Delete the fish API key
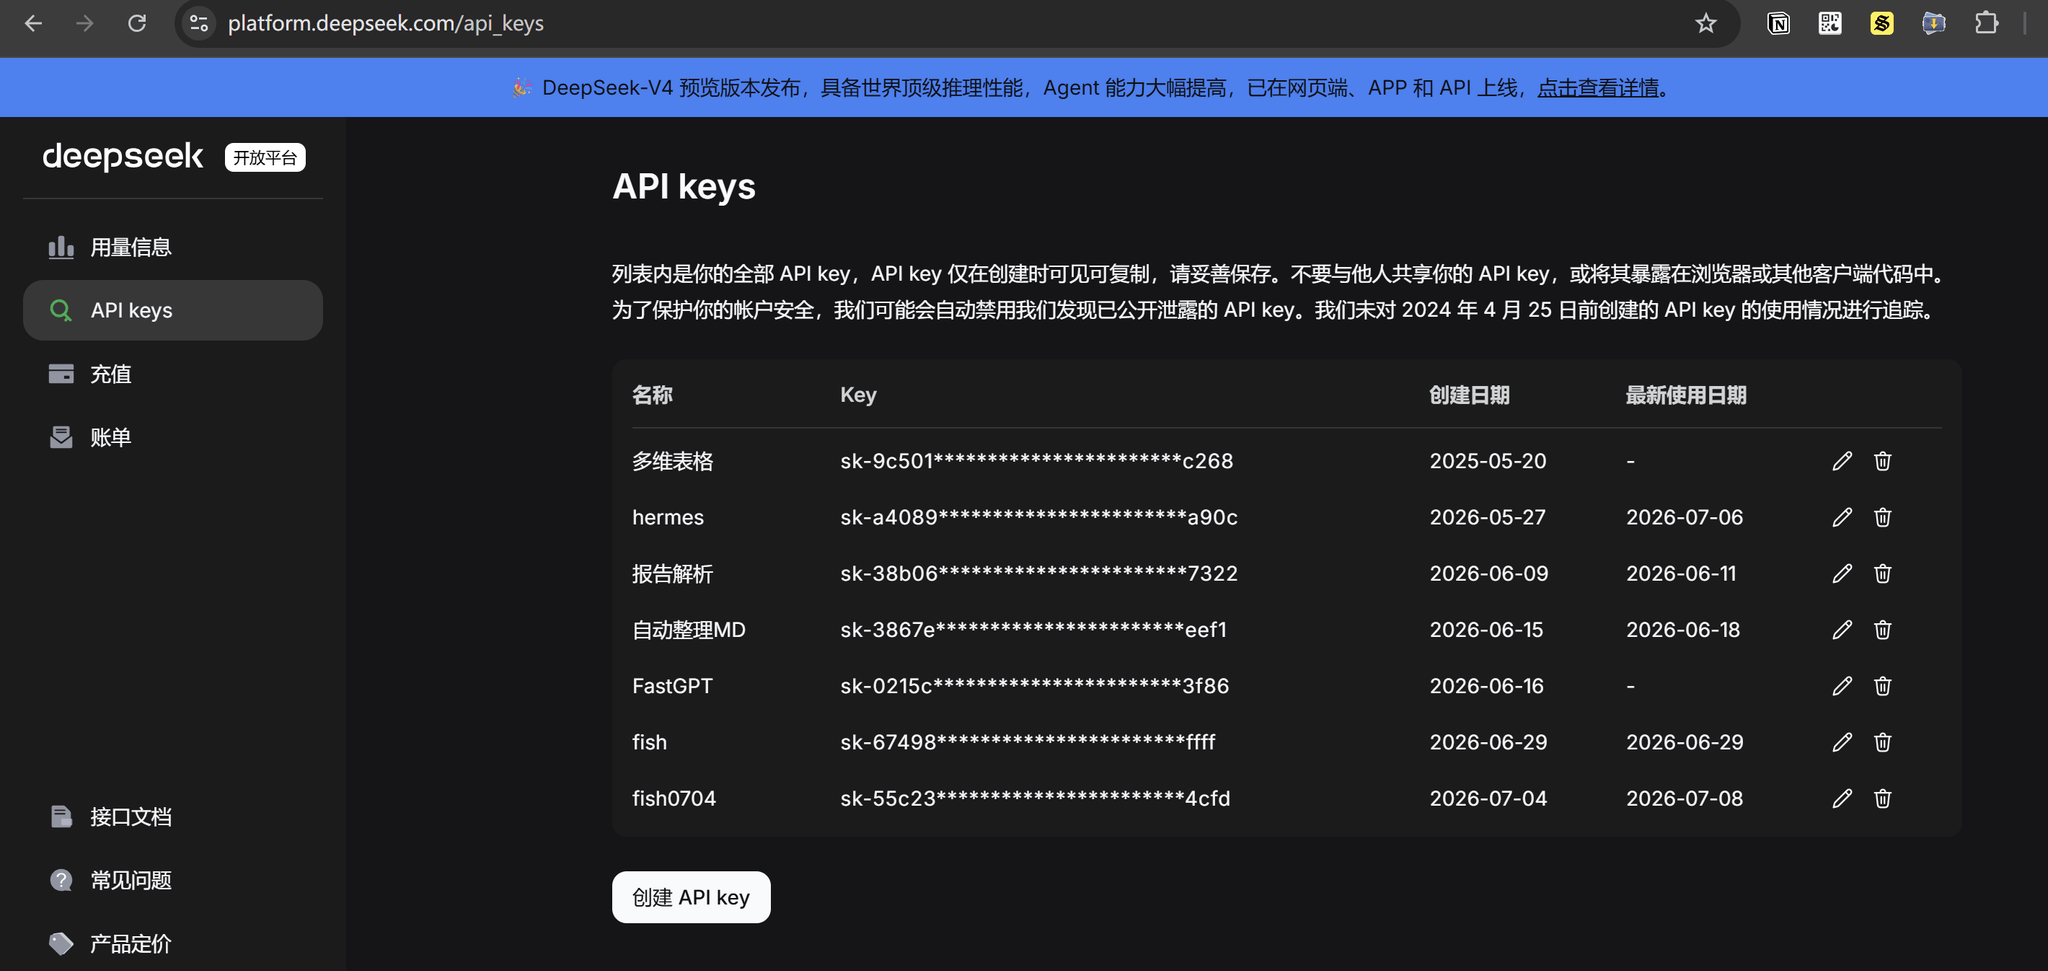The width and height of the screenshot is (2048, 971). 1882,742
